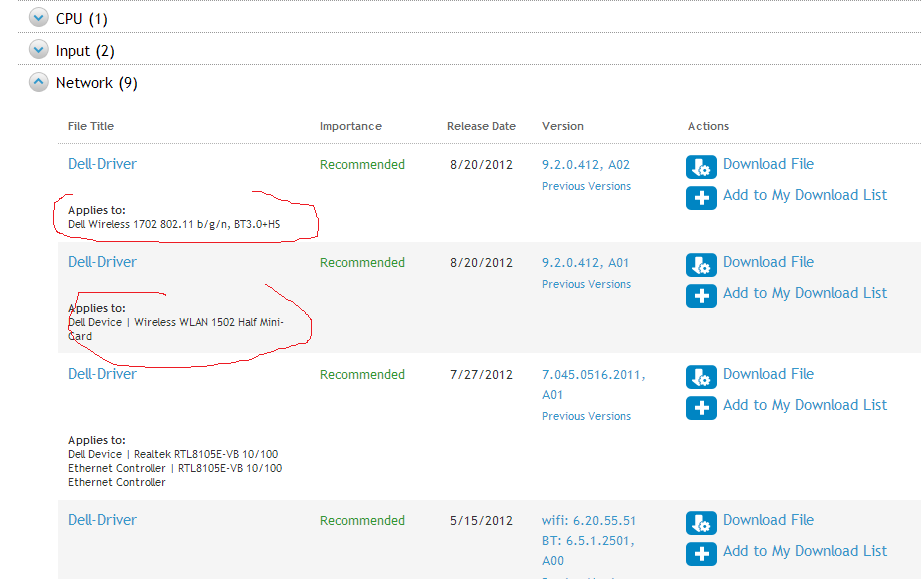This screenshot has height=579, width=921.
Task: Open Dell-Driver link for Dell Wireless 1702
Action: pyautogui.click(x=102, y=164)
